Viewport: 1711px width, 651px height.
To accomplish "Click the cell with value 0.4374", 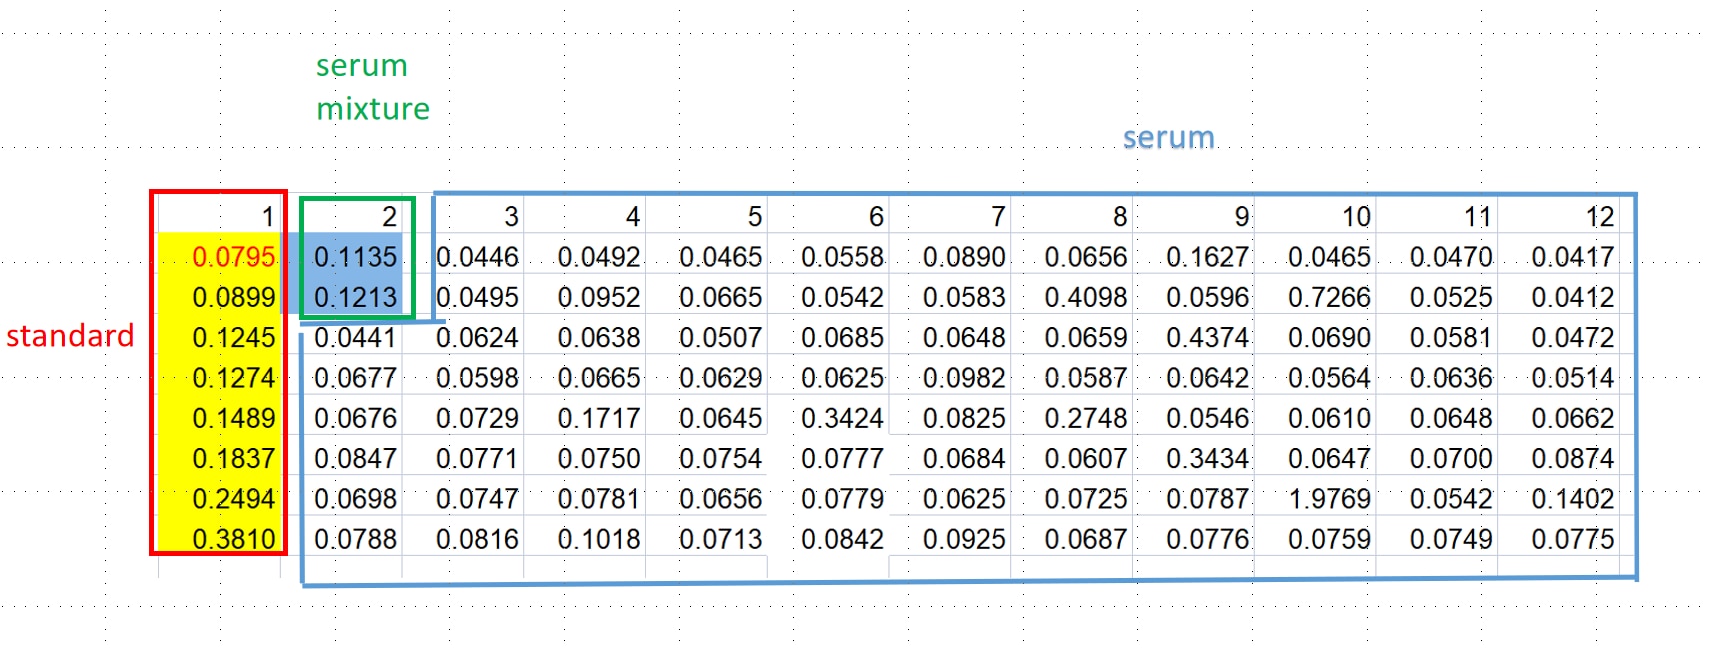I will [1207, 338].
